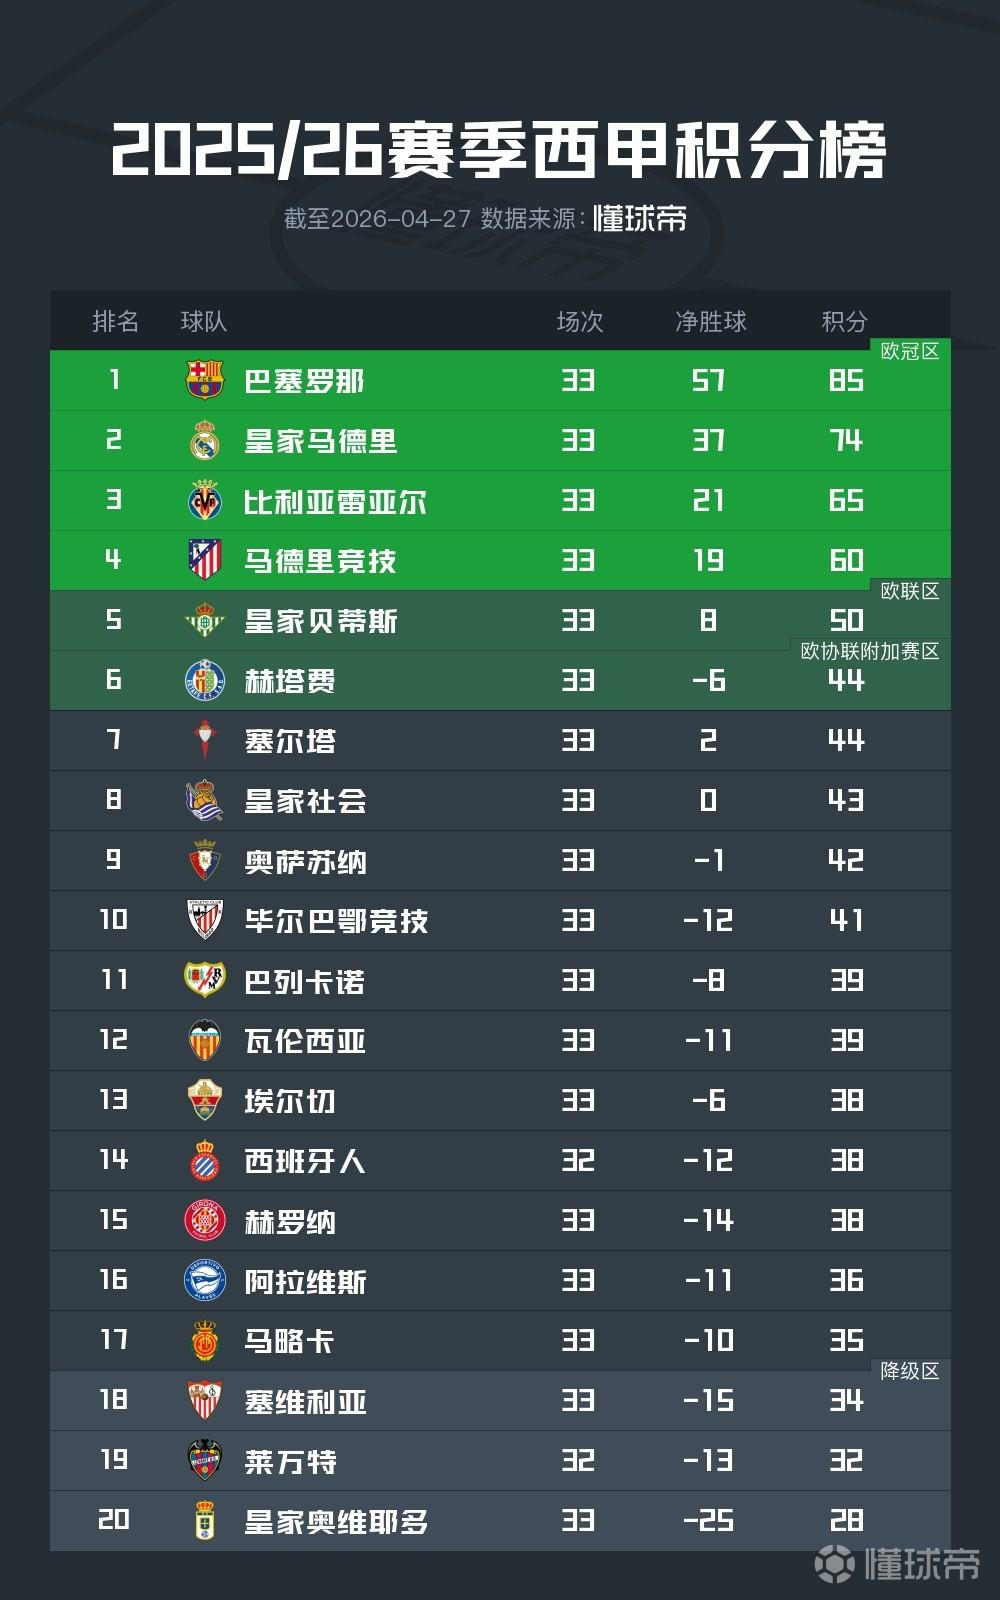Select the Athletic Bilbao crest icon
This screenshot has width=1000, height=1600.
pyautogui.click(x=205, y=920)
